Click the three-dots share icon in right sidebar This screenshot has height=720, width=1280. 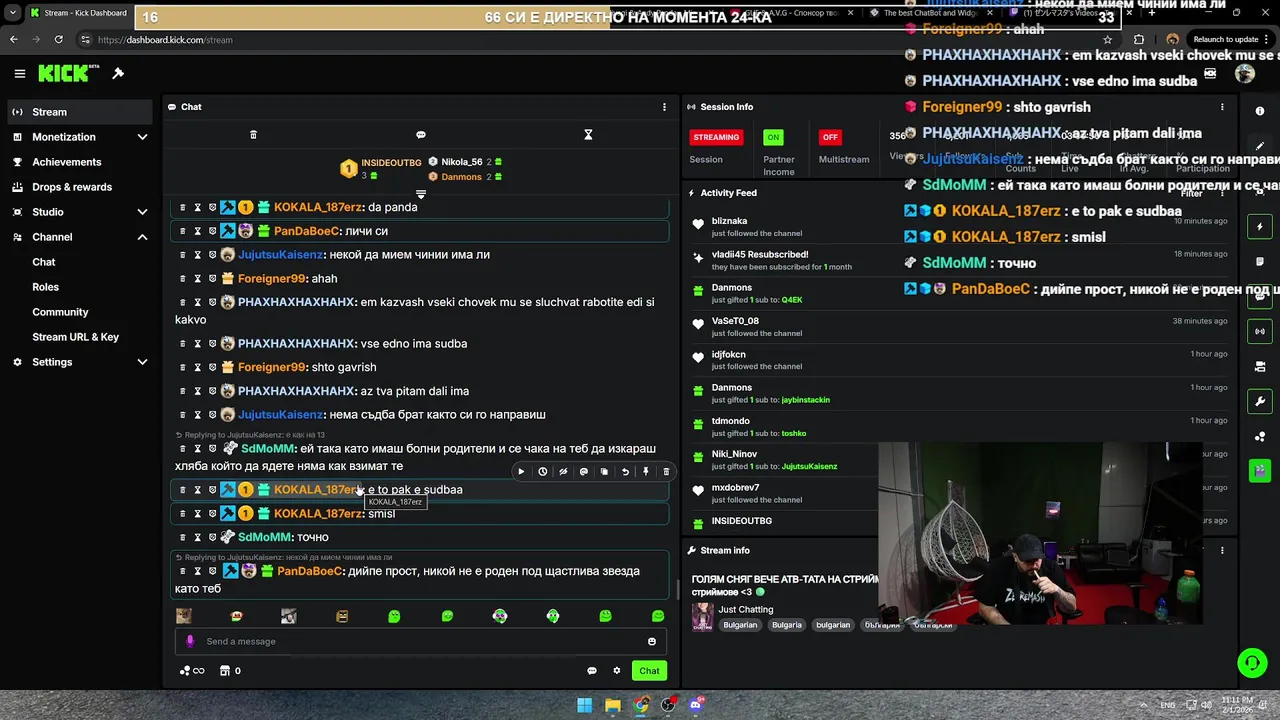tap(1260, 436)
